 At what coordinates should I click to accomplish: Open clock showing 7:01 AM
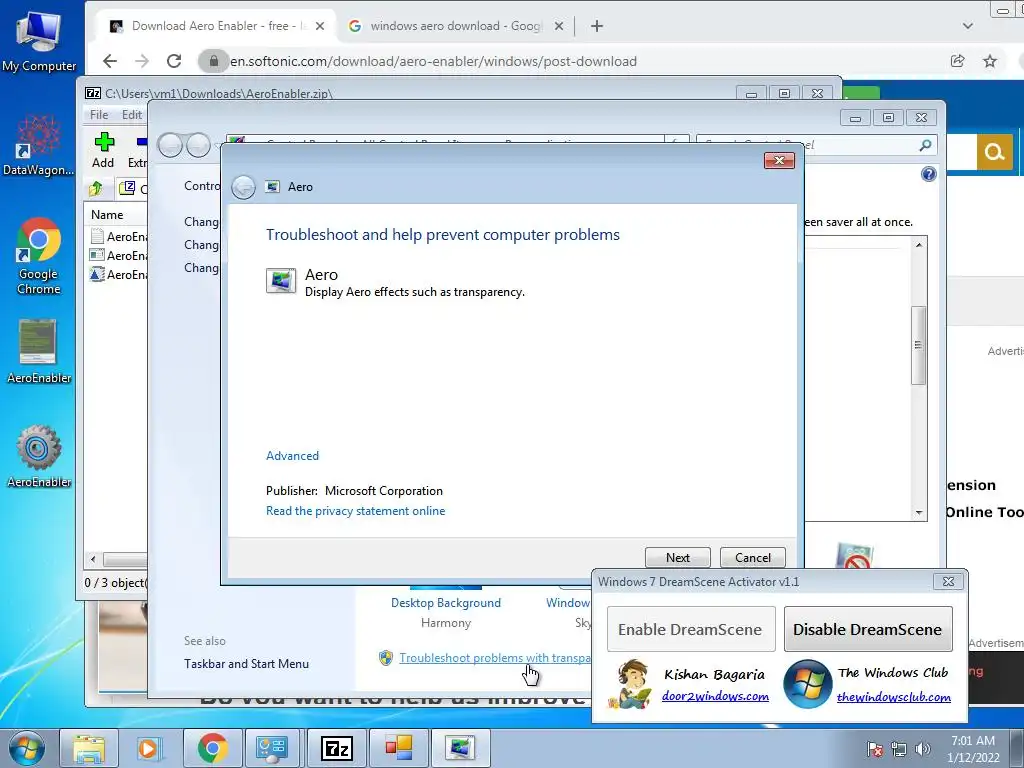973,749
